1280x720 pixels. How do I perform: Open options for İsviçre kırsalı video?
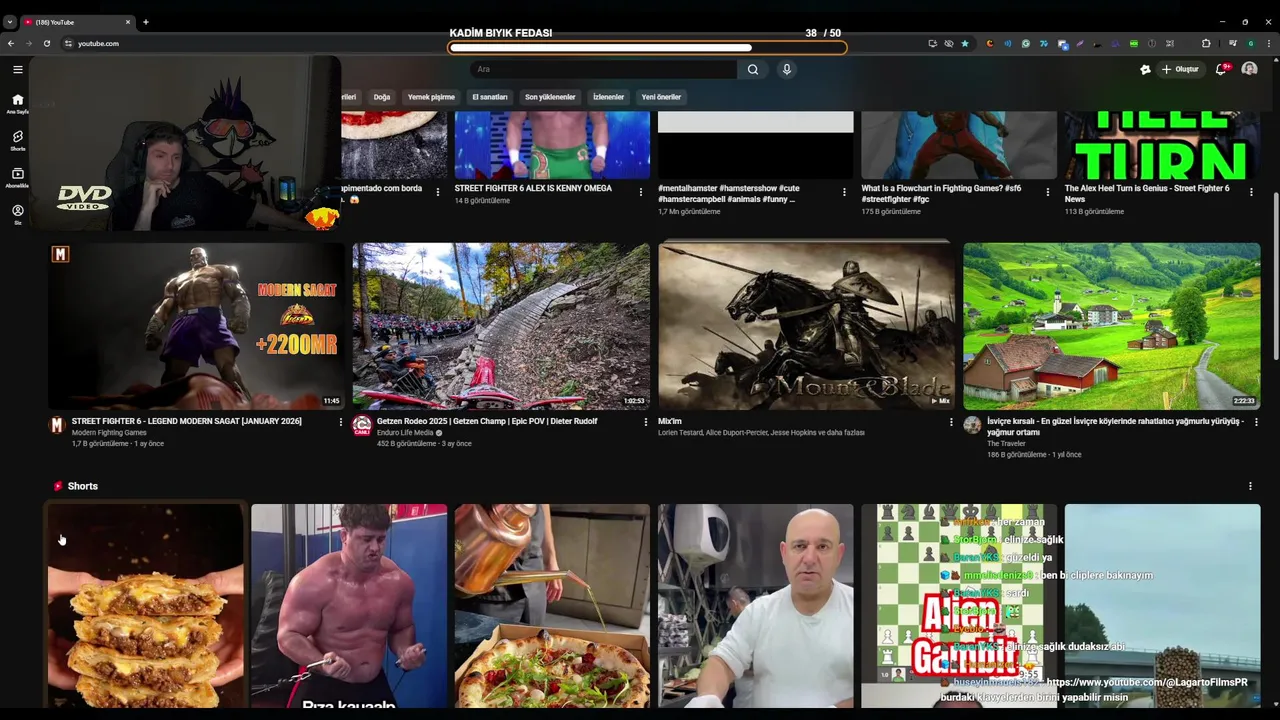coord(1255,422)
